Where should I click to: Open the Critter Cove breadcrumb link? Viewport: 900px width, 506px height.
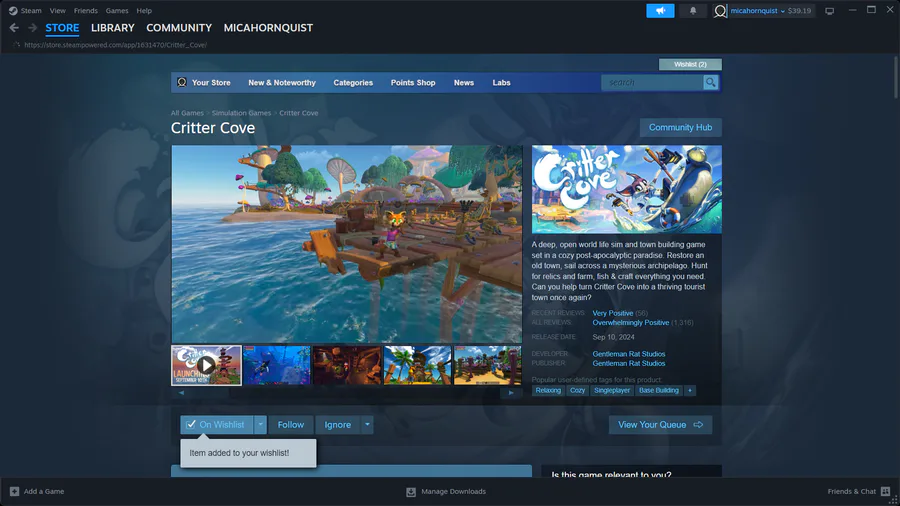[298, 113]
